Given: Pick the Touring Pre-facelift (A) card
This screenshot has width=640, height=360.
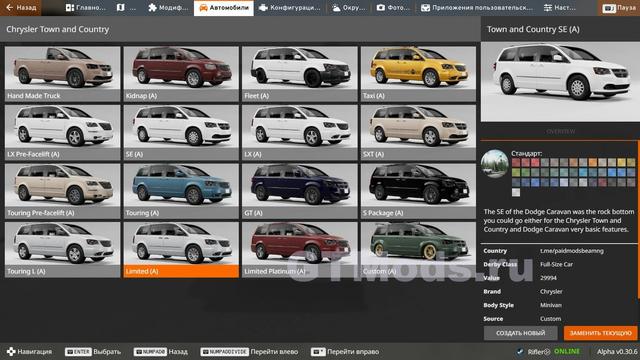Looking at the screenshot, I should coord(62,191).
